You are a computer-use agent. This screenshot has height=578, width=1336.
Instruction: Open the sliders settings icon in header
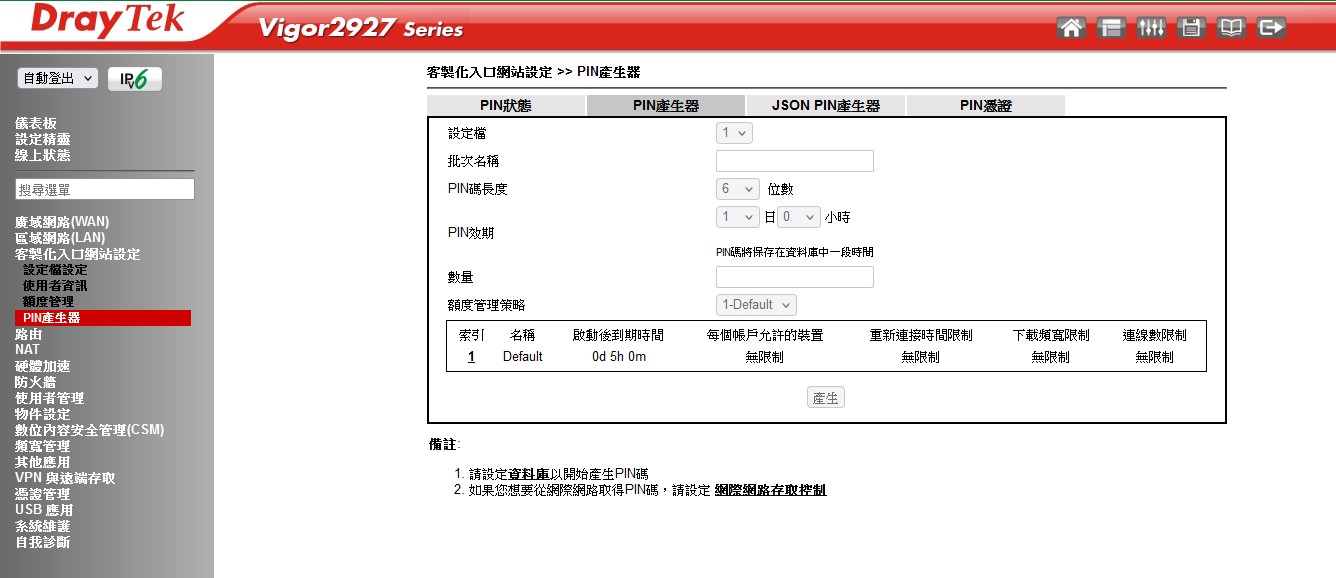1151,28
